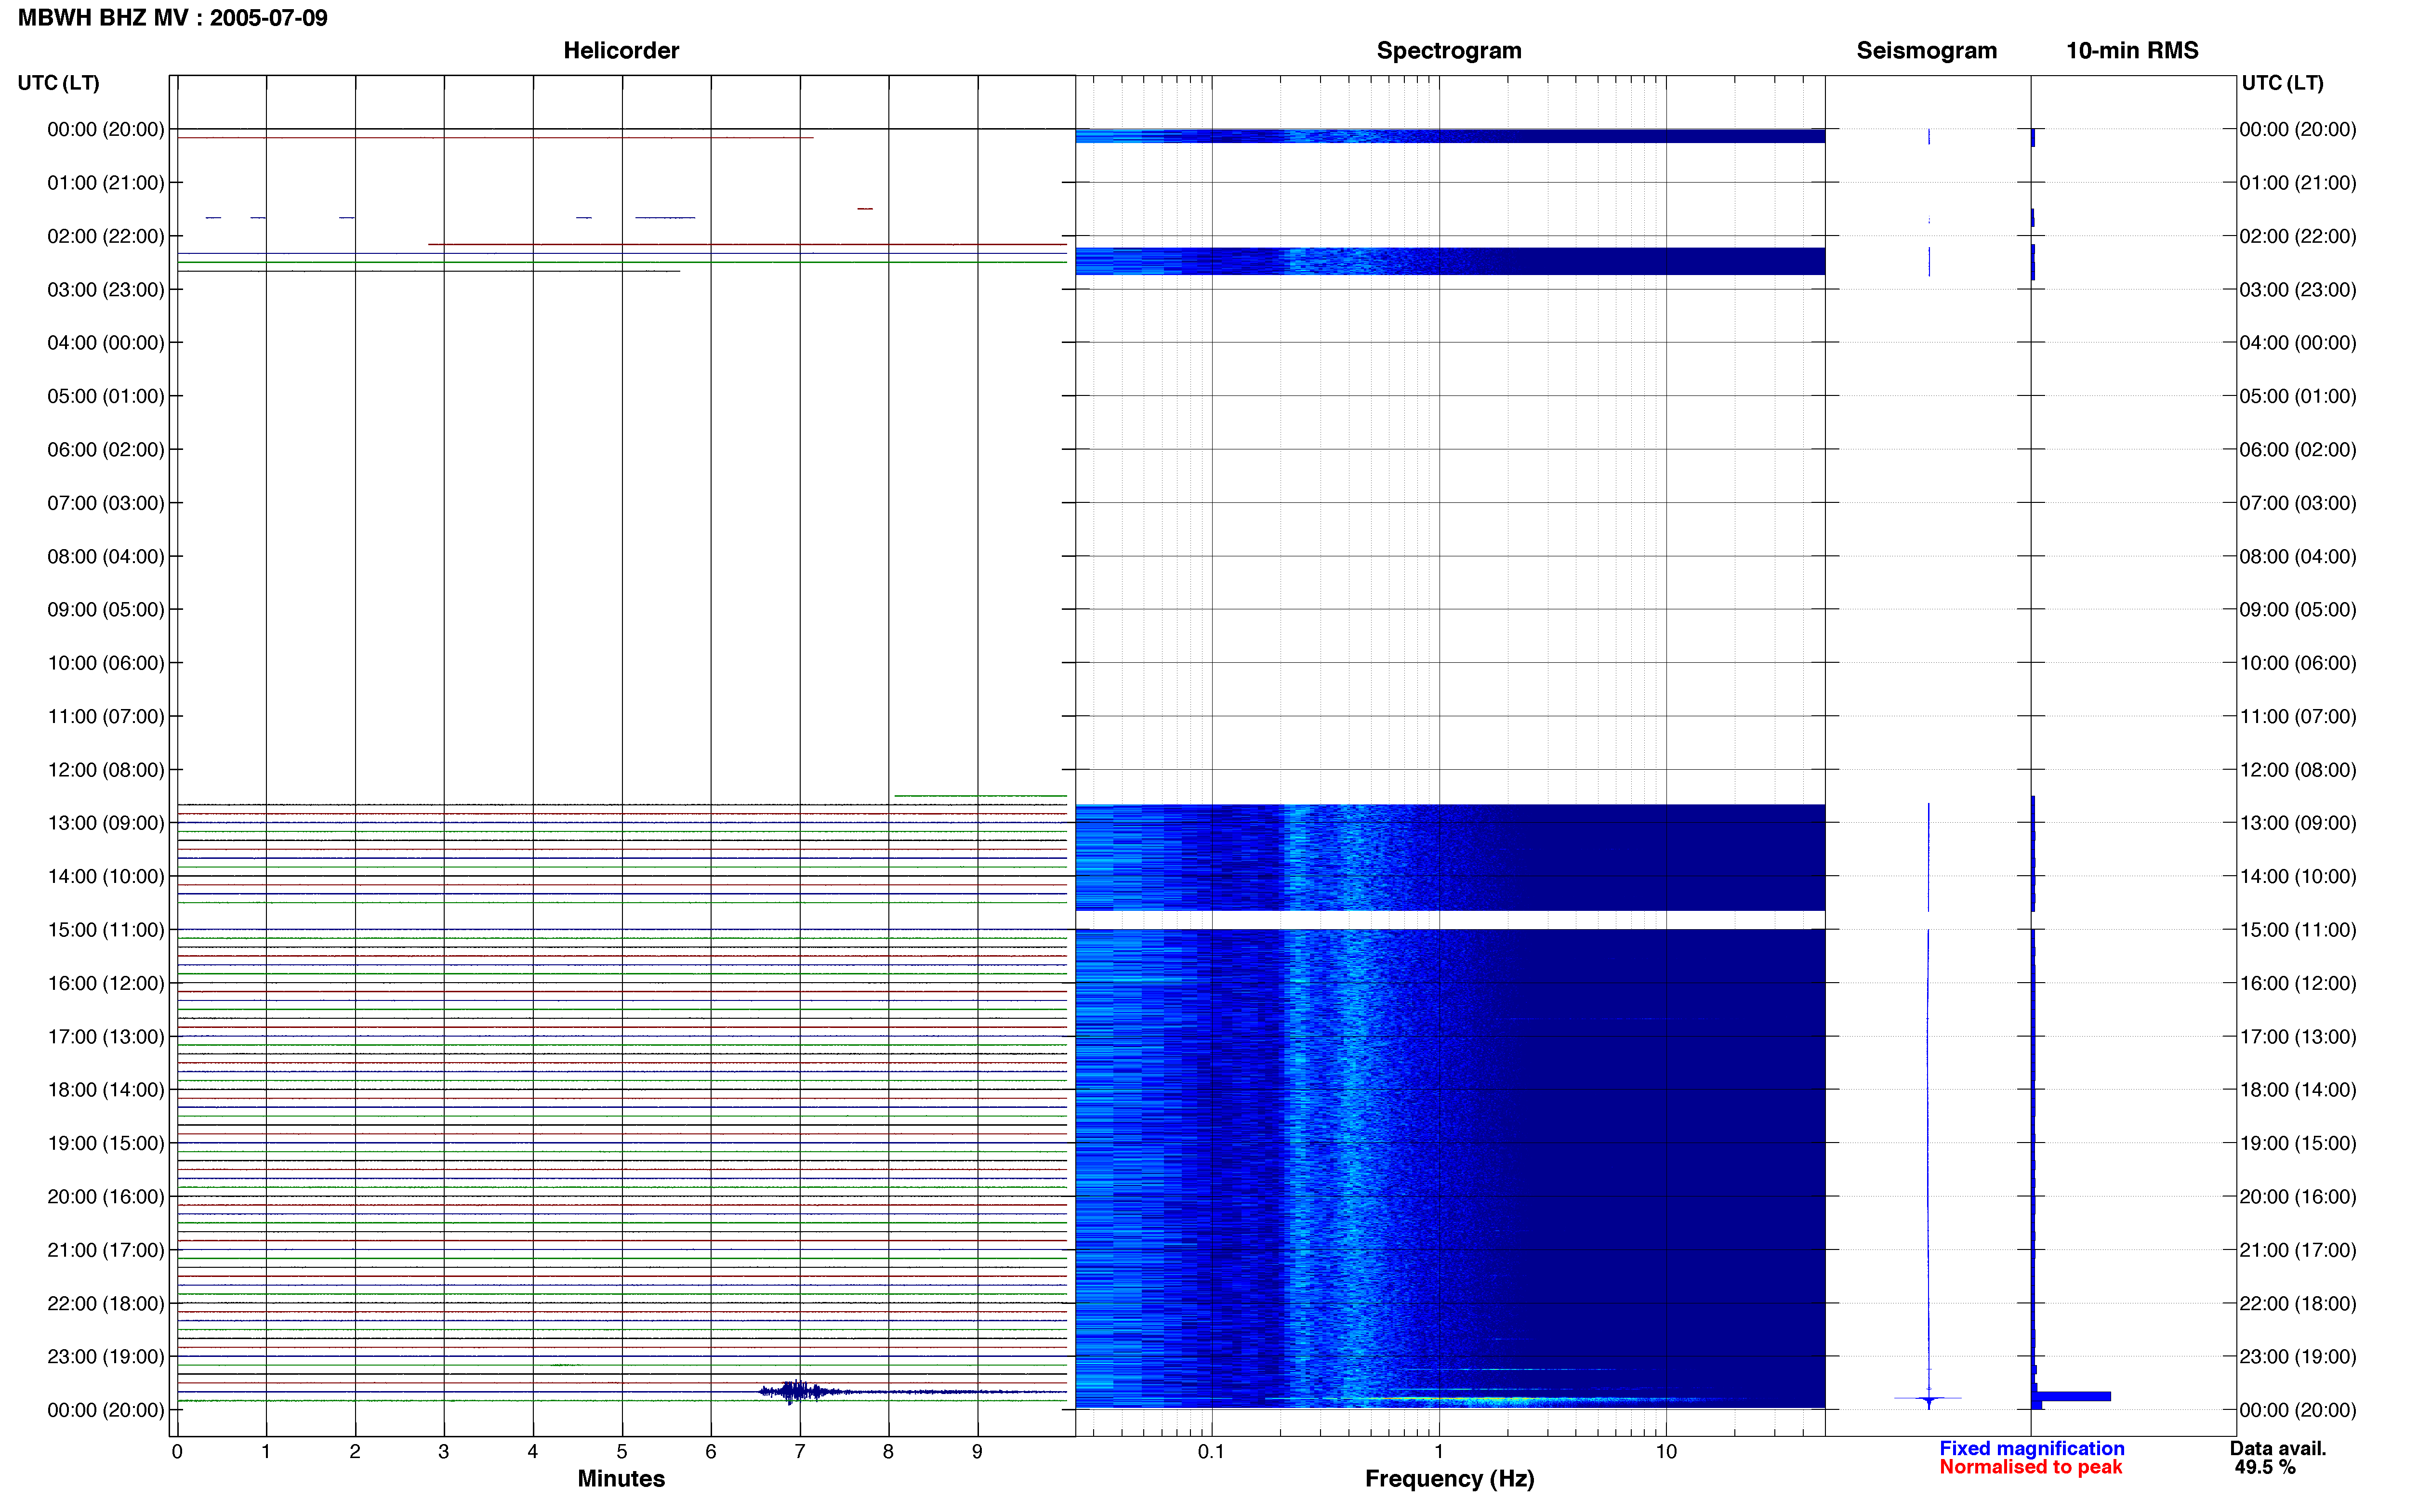Click the UTC (LT) label above the left time axis
The image size is (2418, 1512).
pos(58,83)
